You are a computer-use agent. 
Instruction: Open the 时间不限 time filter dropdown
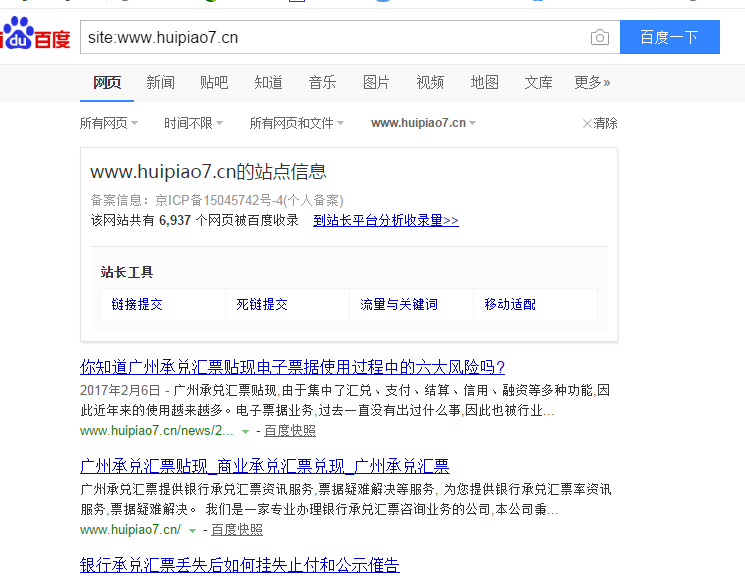(193, 123)
